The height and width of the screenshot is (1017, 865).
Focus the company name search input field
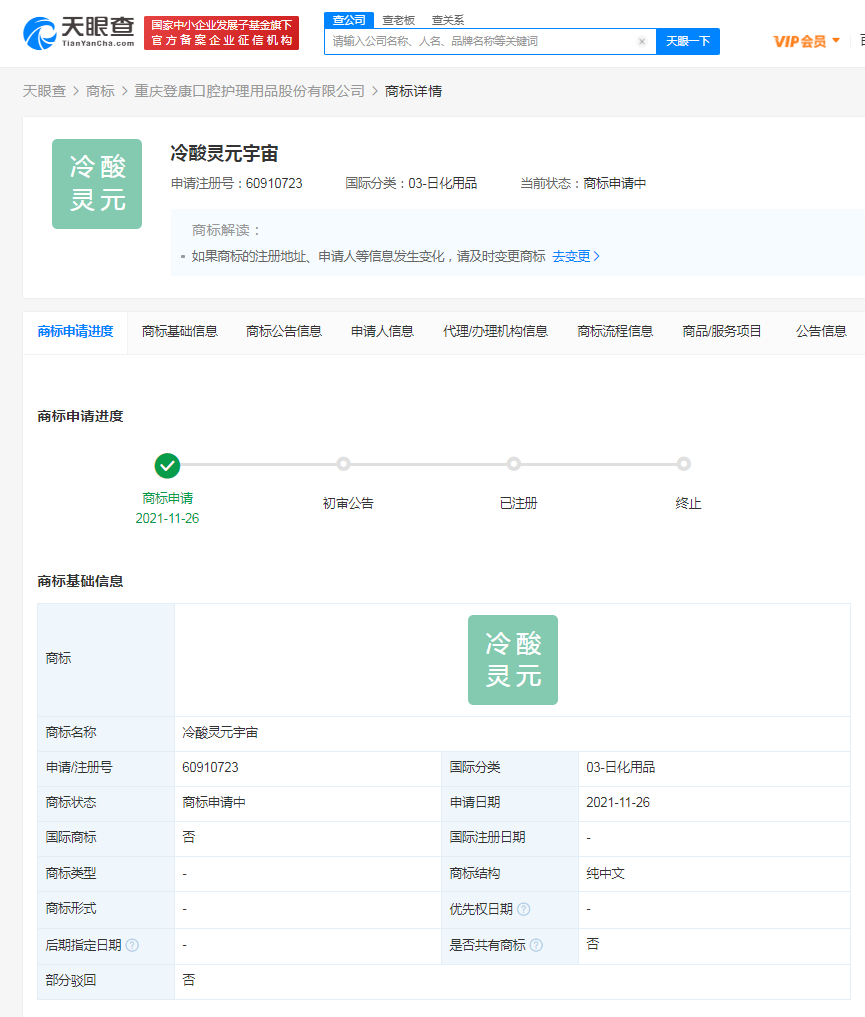pyautogui.click(x=480, y=41)
